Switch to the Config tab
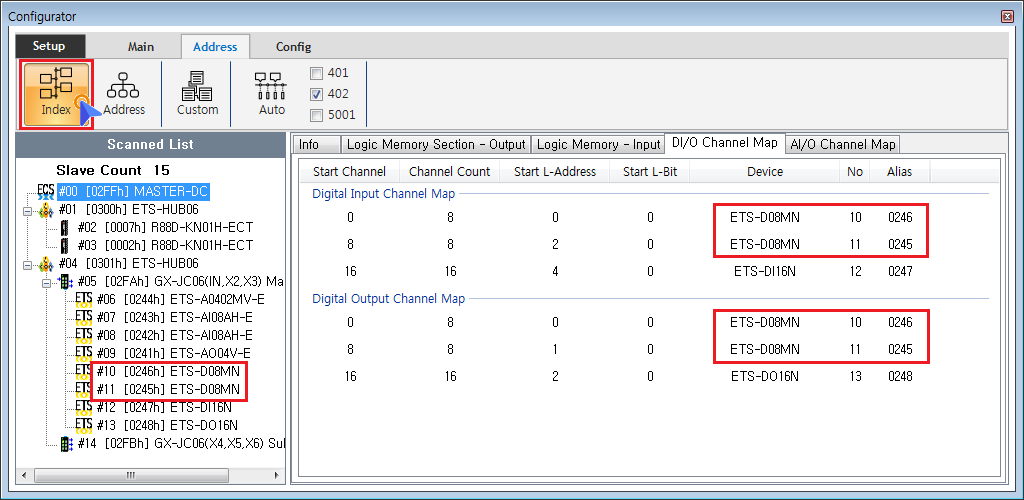Image resolution: width=1024 pixels, height=500 pixels. click(293, 47)
